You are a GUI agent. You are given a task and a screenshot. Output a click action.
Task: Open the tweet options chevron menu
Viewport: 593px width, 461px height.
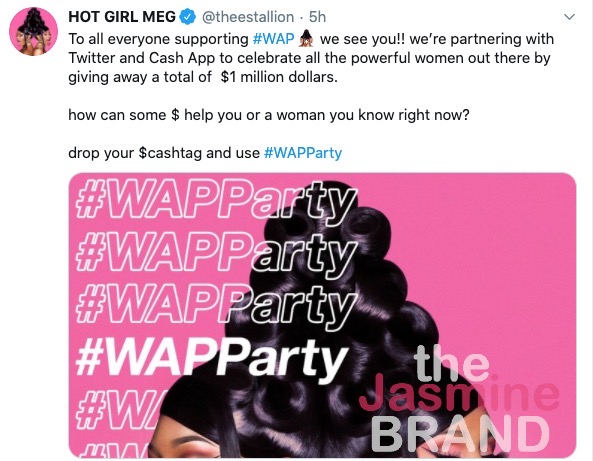pyautogui.click(x=569, y=17)
